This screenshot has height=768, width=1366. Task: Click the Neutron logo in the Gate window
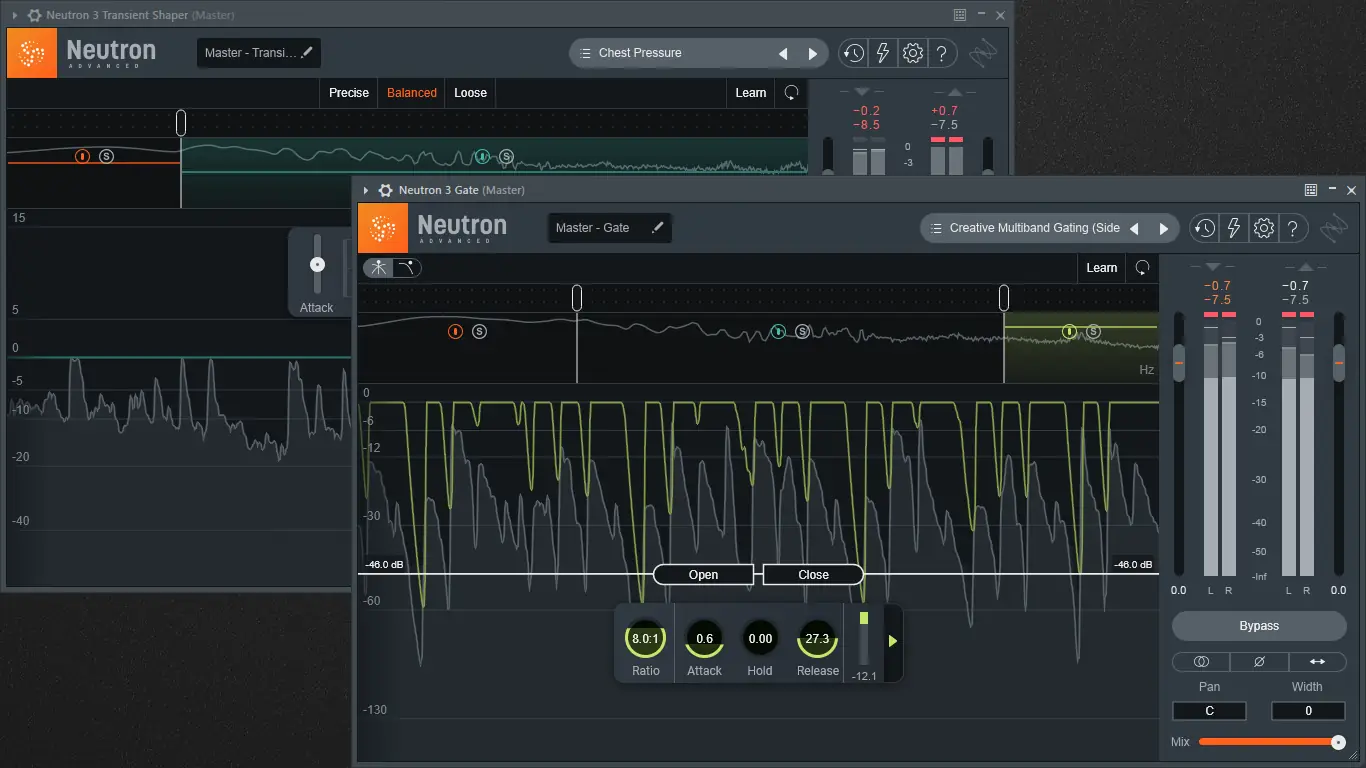click(x=383, y=228)
